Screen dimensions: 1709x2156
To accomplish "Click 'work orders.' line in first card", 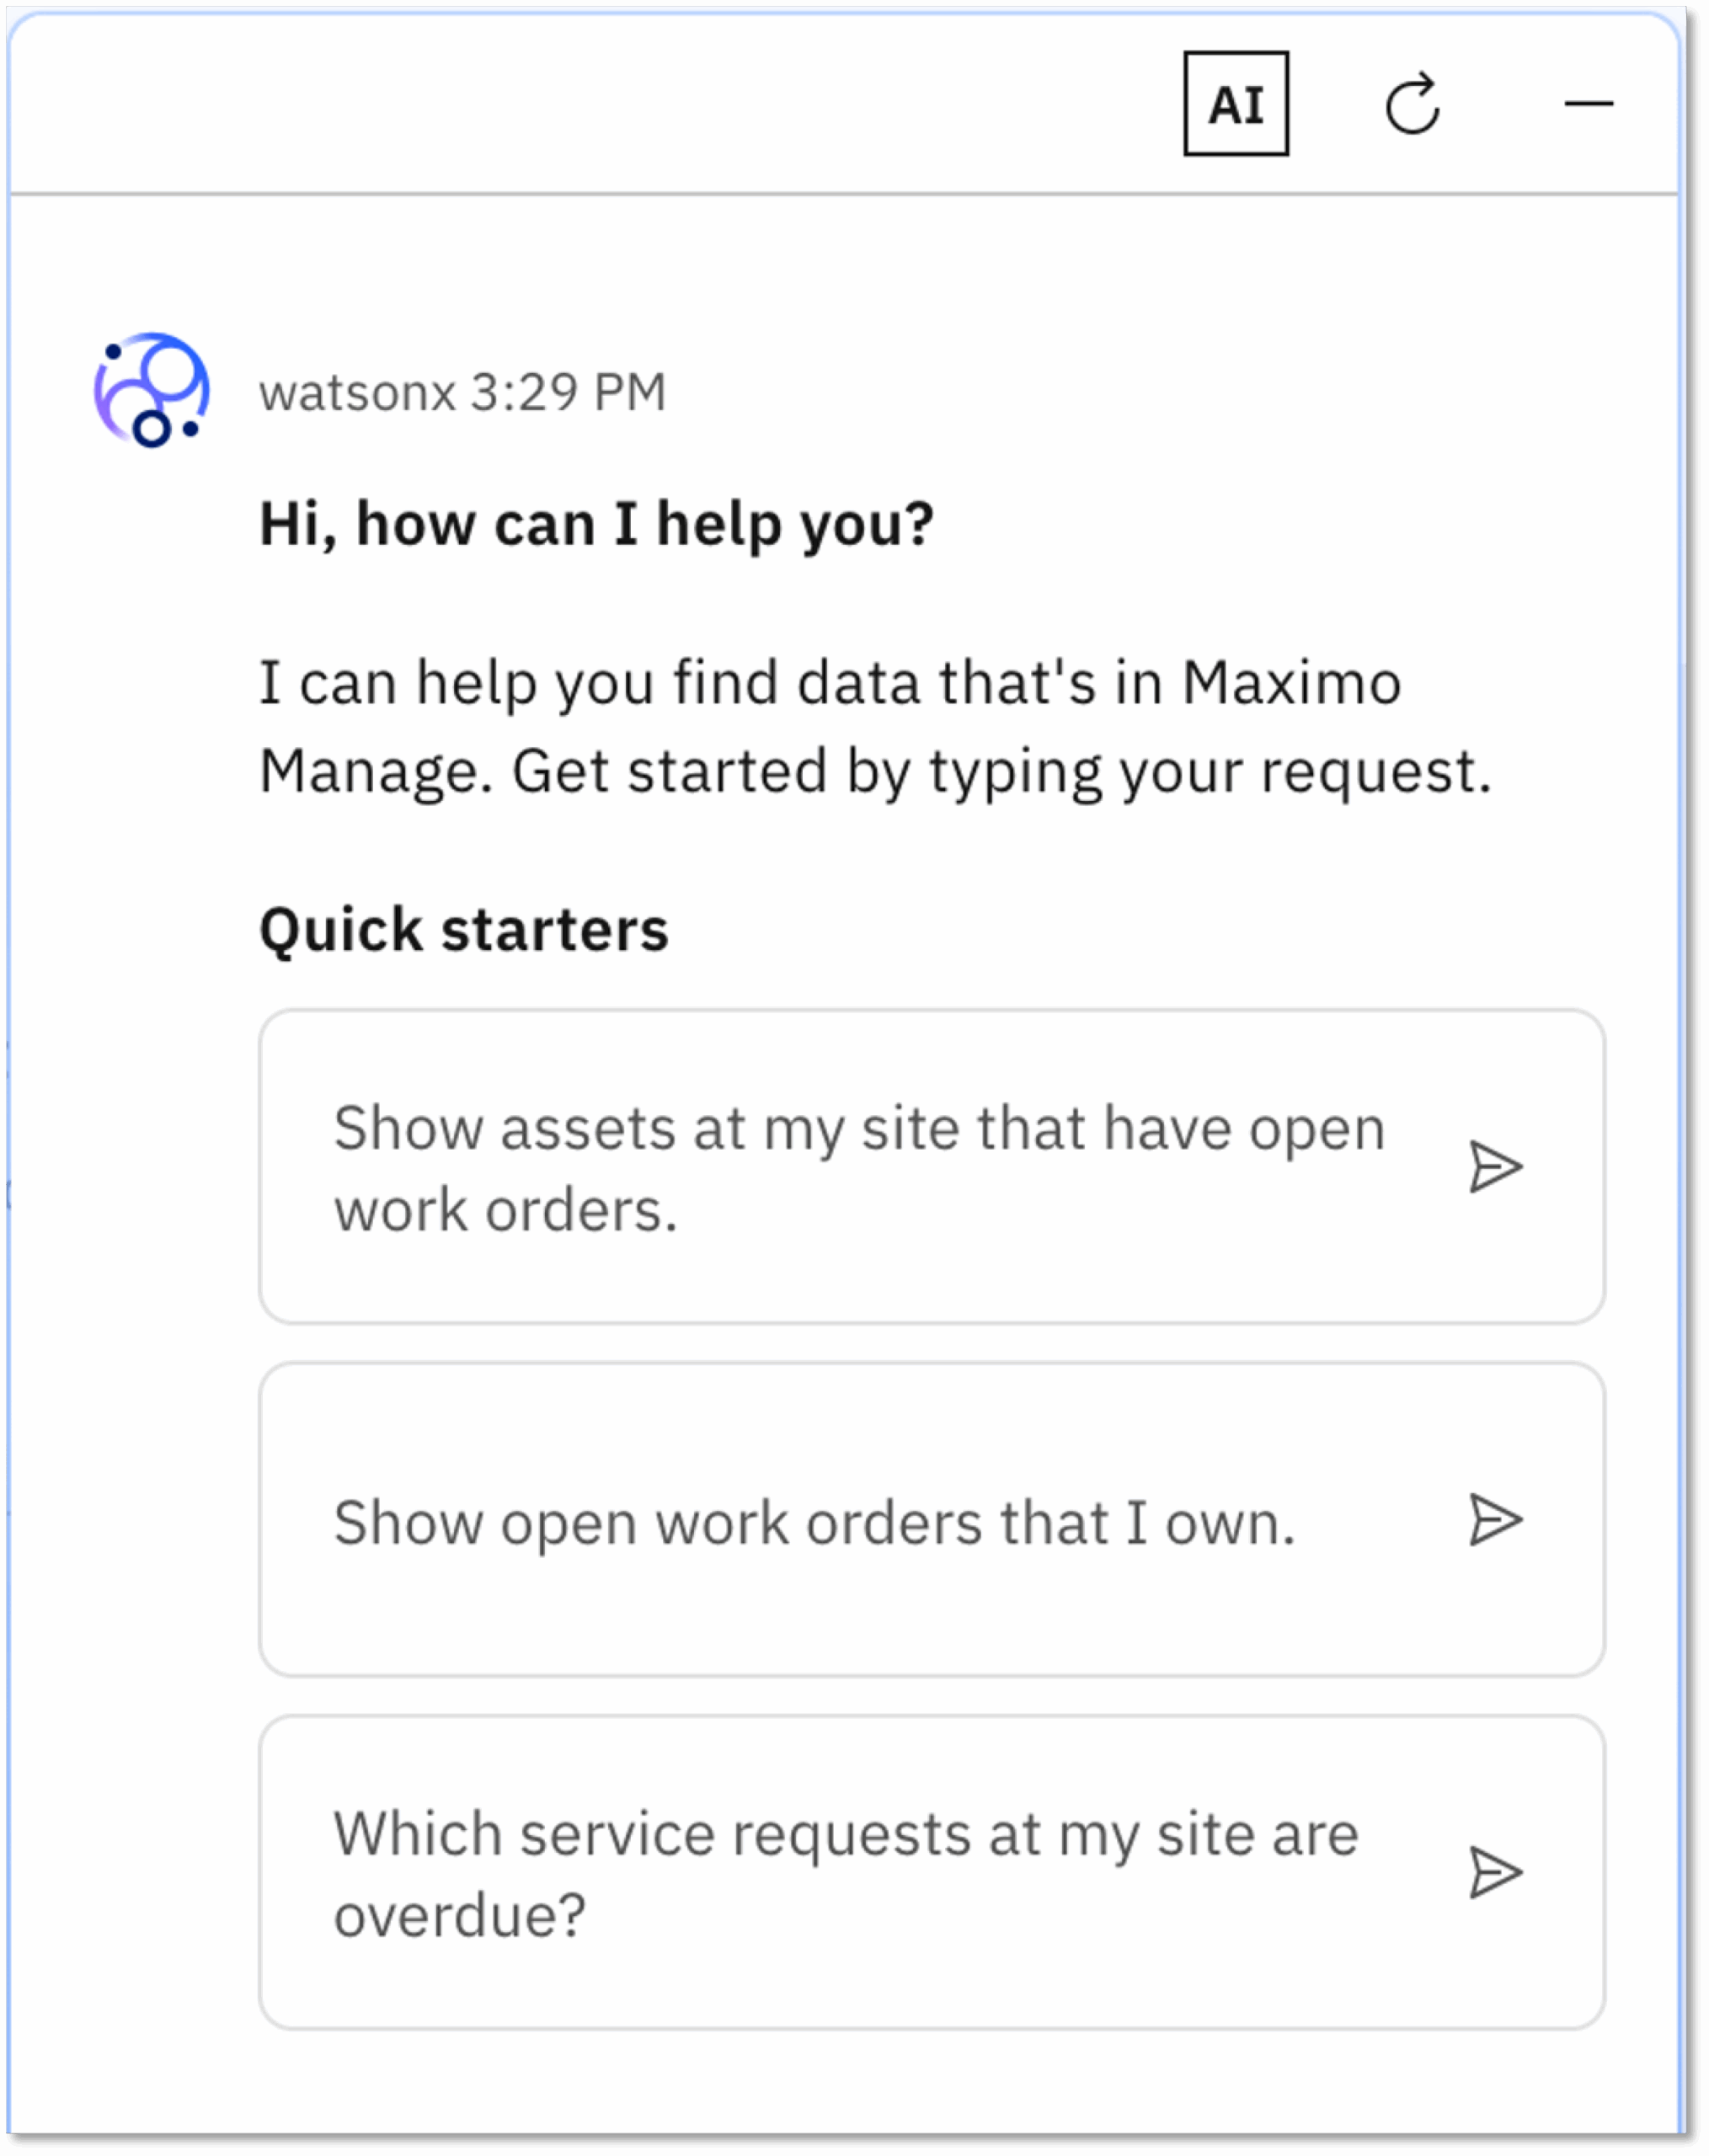I will coord(505,1211).
